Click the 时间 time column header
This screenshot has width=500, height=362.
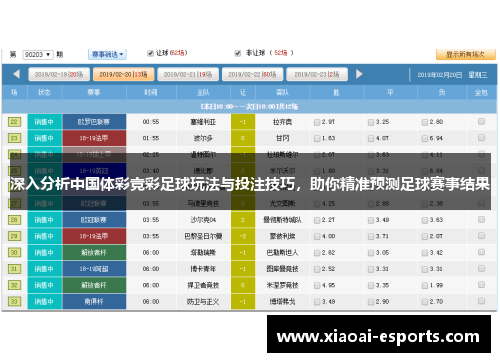pos(151,92)
